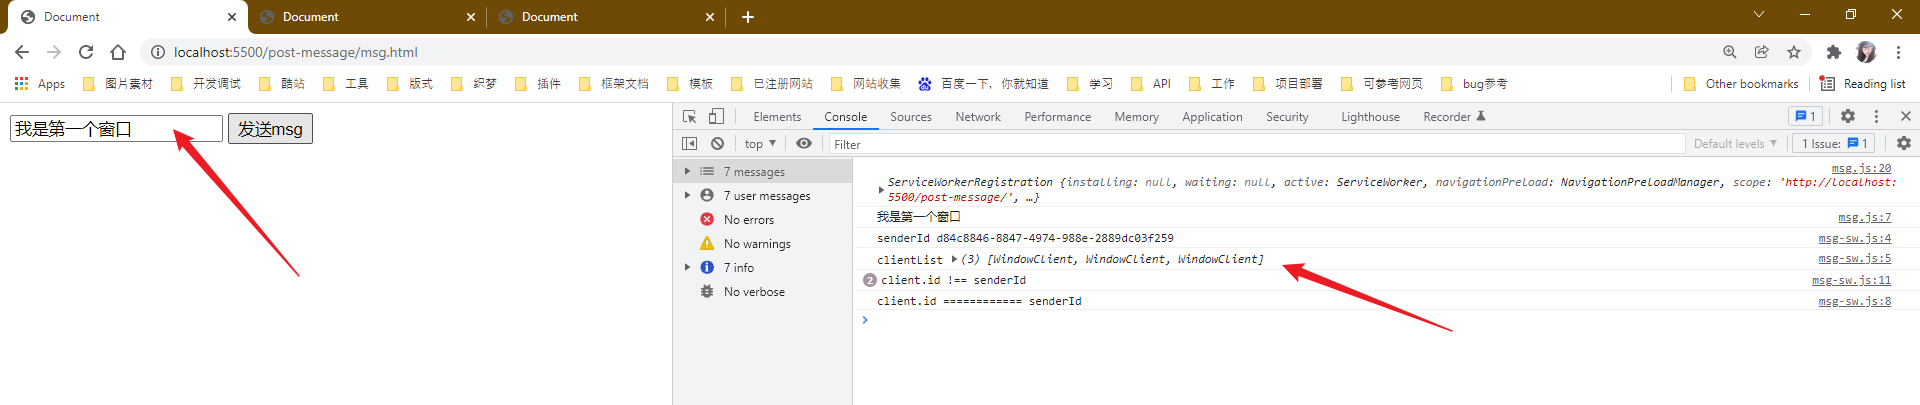
Task: Bookmark this page with star icon
Action: 1794,52
